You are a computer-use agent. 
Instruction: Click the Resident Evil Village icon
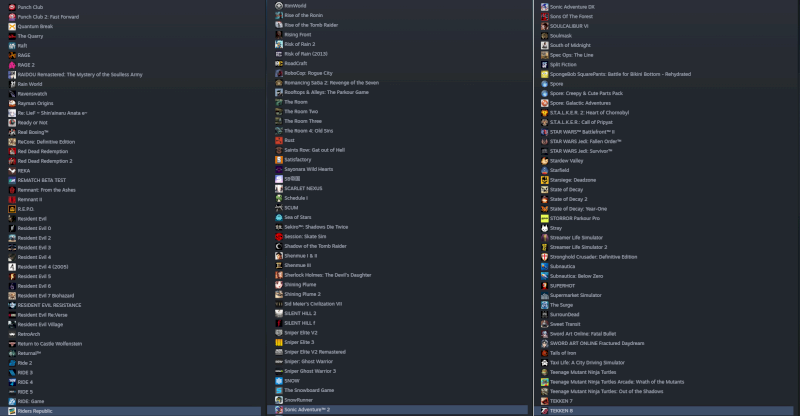(x=12, y=324)
